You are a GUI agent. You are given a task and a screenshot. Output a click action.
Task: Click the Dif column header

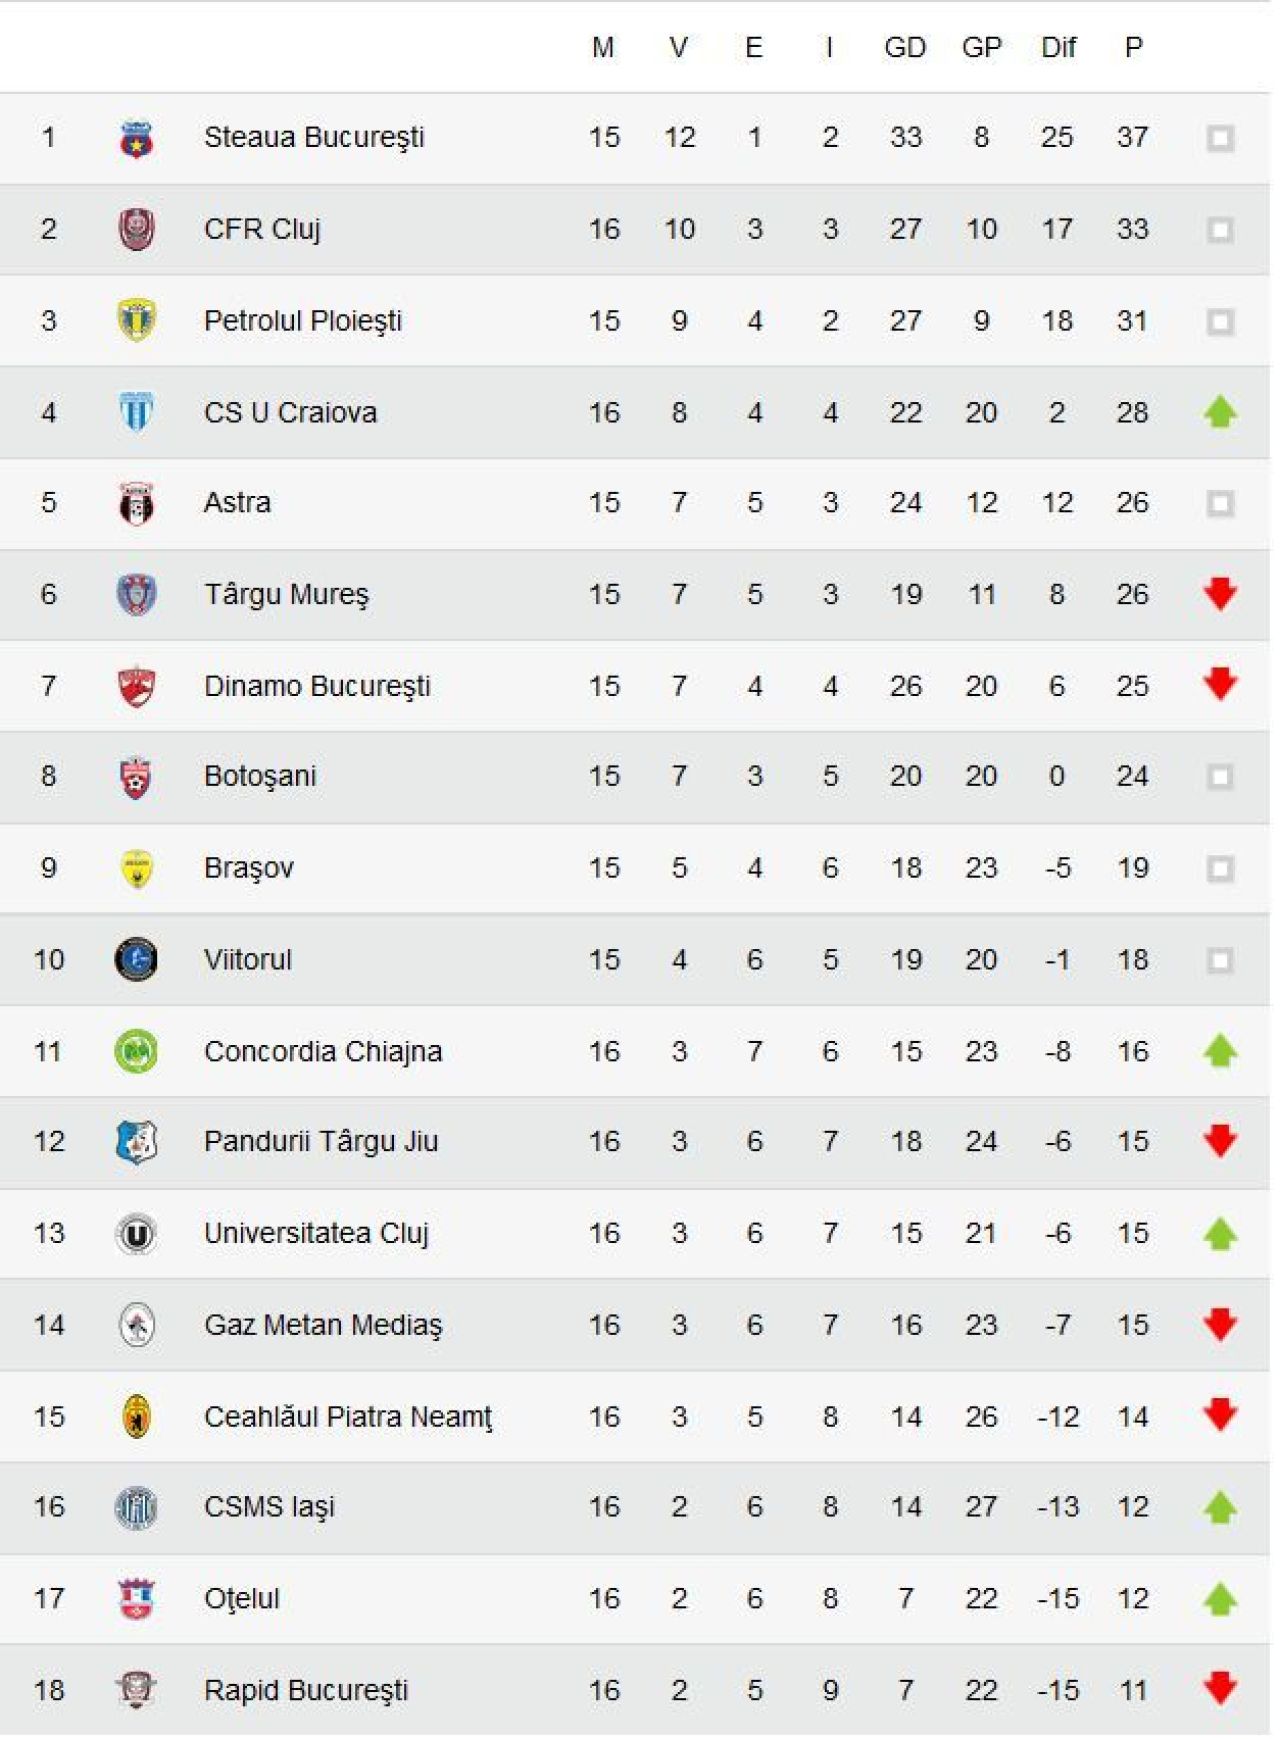pos(1058,48)
